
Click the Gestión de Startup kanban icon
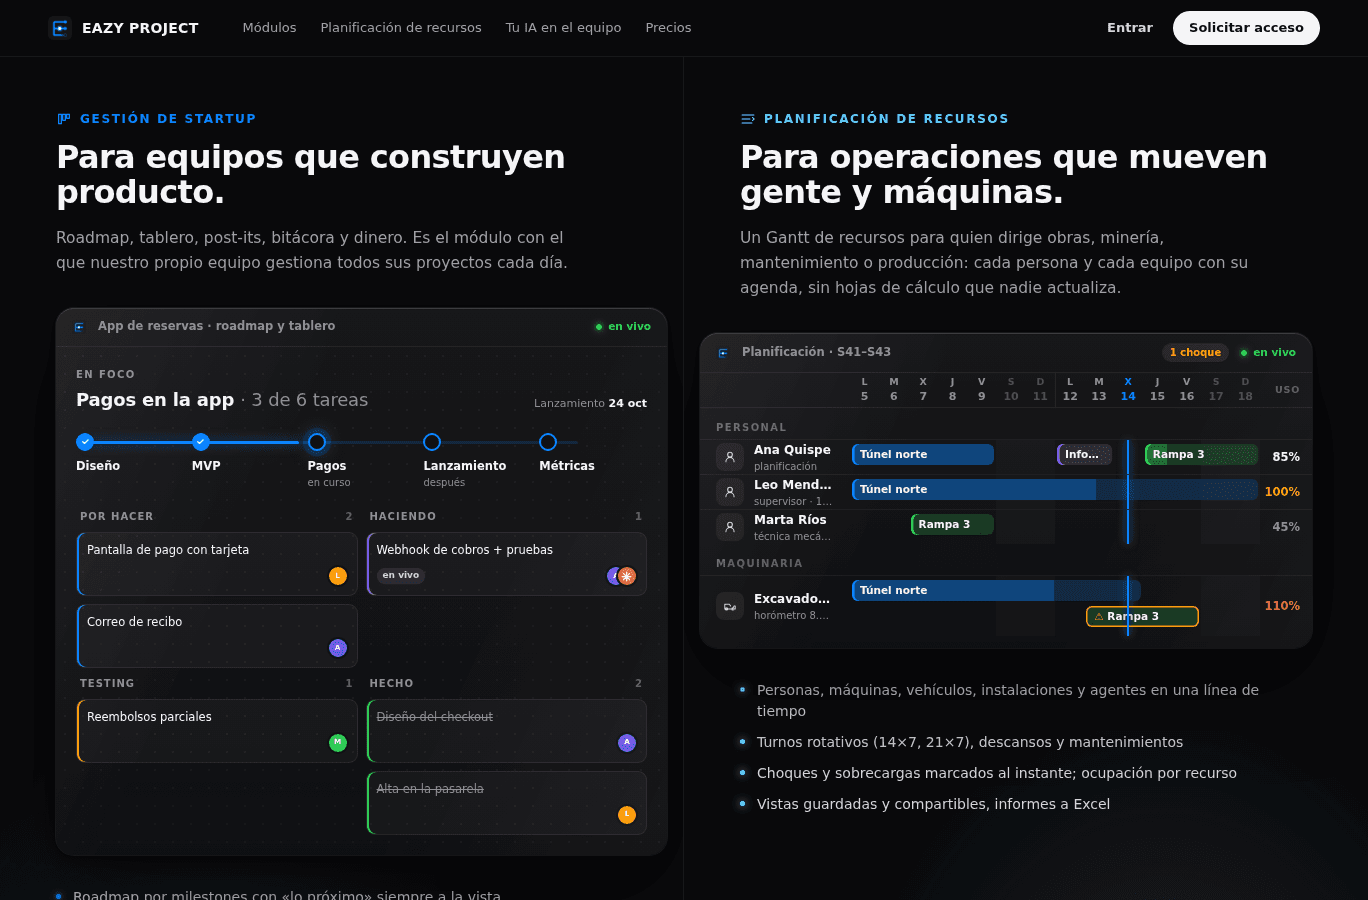(64, 119)
